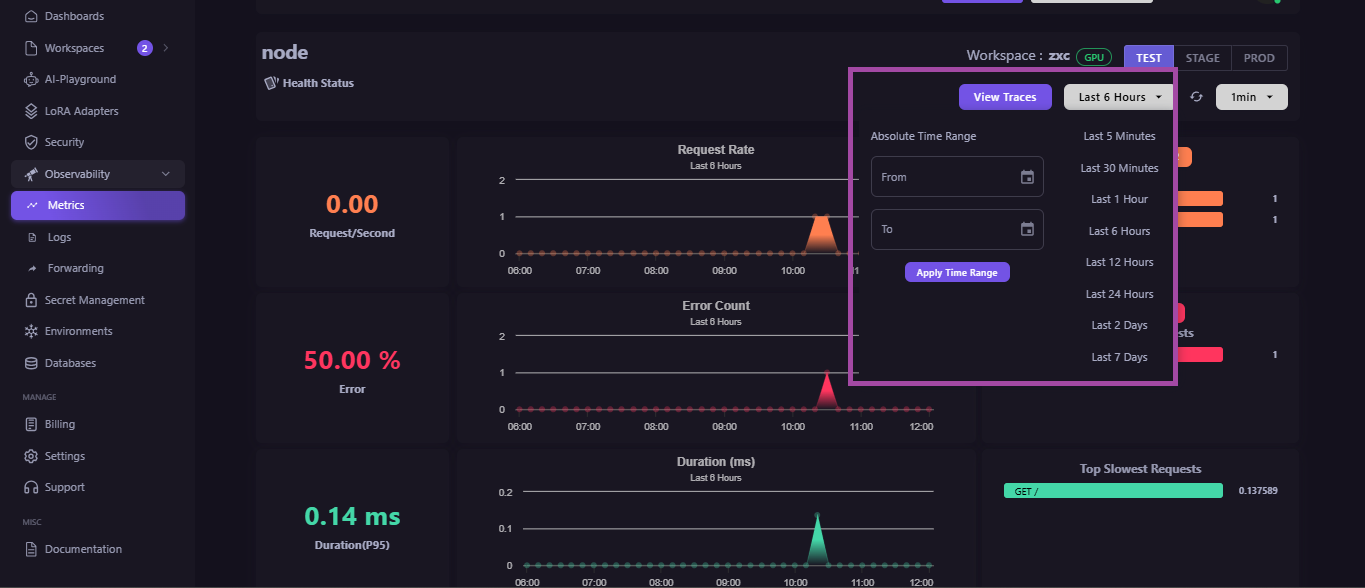Viewport: 1365px width, 588px height.
Task: Select Last 7 Days range
Action: click(x=1119, y=357)
